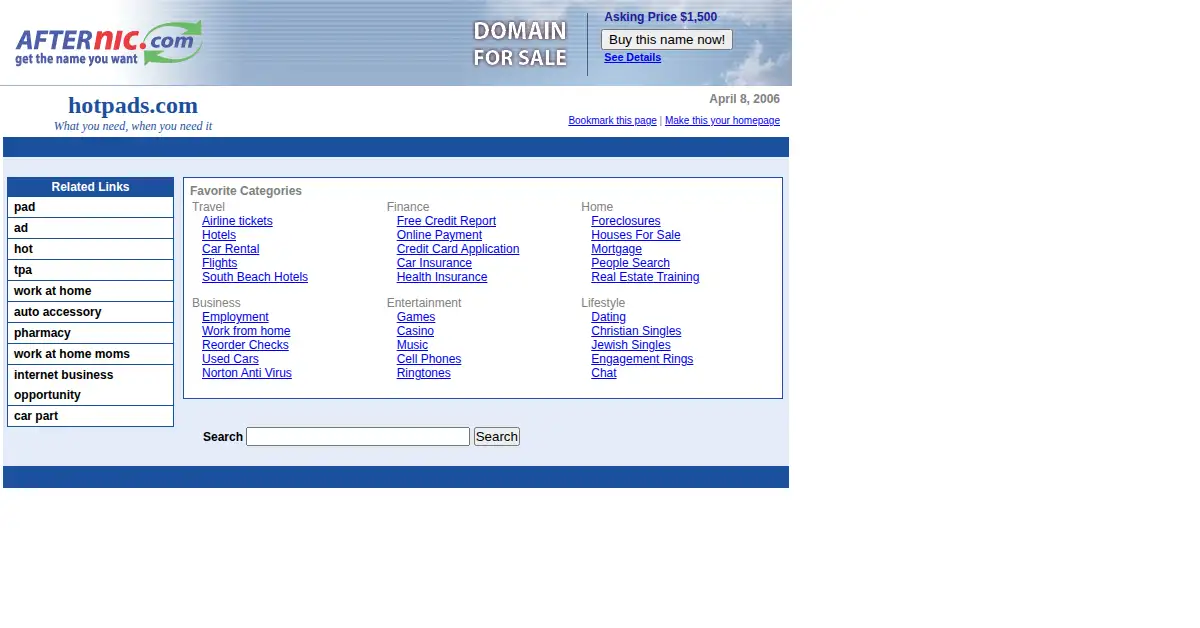Click the hotpads.com site title
1200x628 pixels.
133,105
